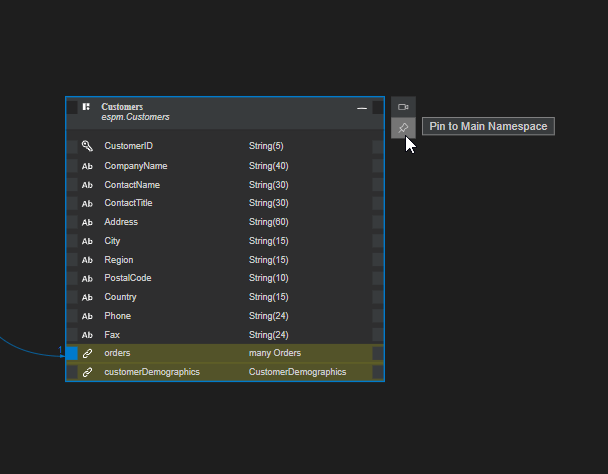This screenshot has width=608, height=474.
Task: Select the Customers entity title
Action: coord(122,107)
